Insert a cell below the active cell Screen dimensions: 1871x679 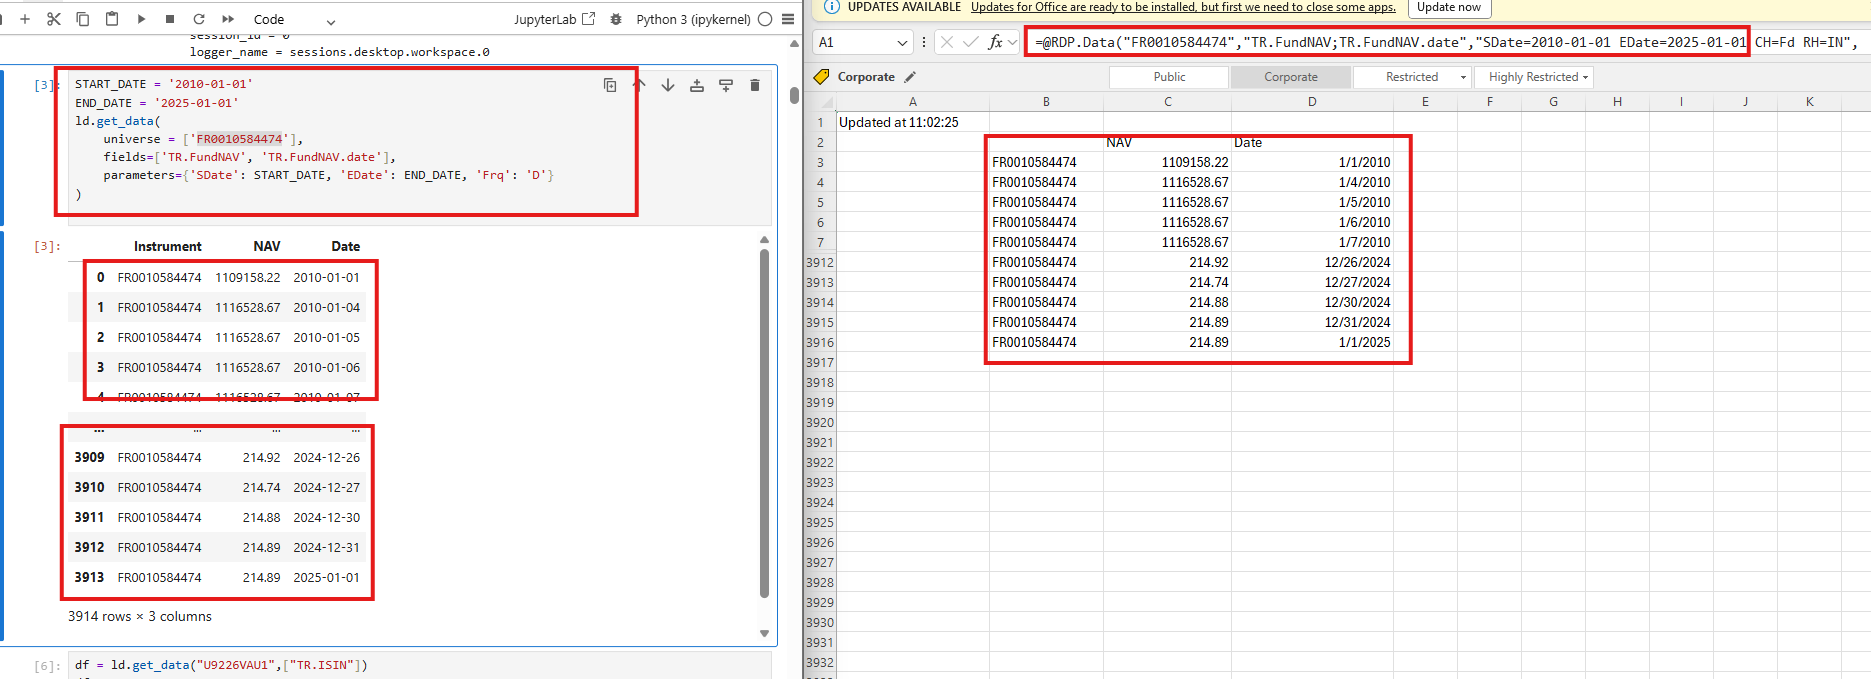point(726,85)
